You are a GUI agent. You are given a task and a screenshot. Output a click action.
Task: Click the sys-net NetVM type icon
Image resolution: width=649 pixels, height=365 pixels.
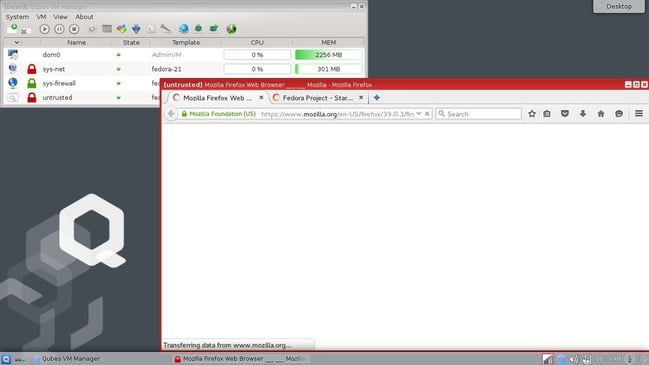13,68
